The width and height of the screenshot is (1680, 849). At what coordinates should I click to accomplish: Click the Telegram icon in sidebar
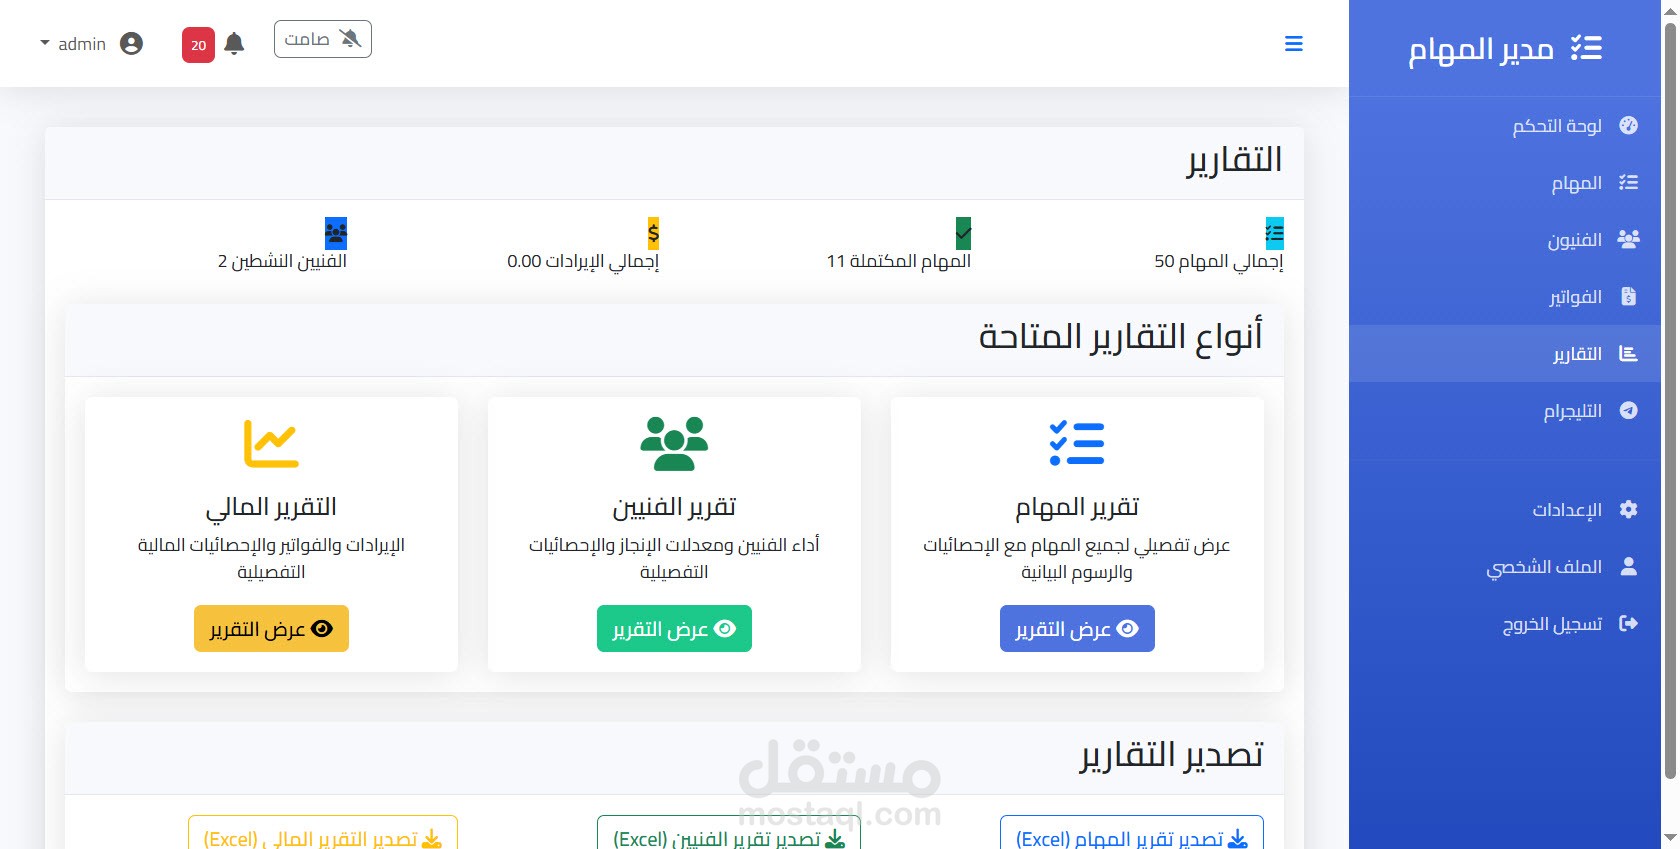pyautogui.click(x=1628, y=410)
